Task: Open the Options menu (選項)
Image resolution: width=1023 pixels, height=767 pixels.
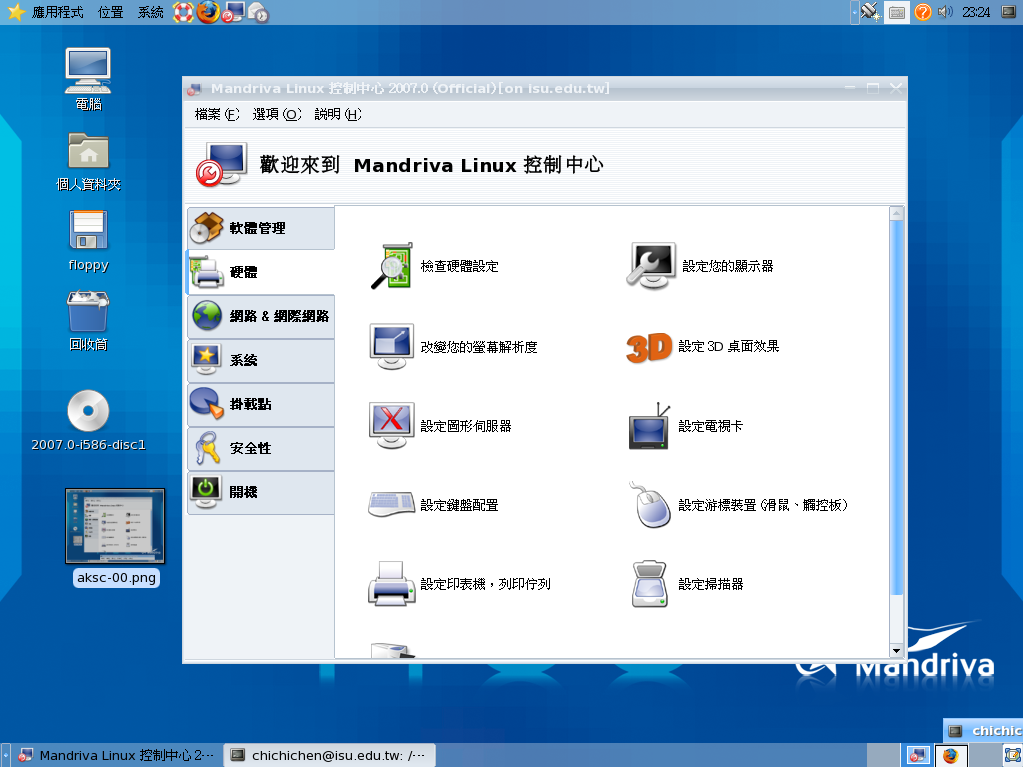Action: [x=276, y=115]
